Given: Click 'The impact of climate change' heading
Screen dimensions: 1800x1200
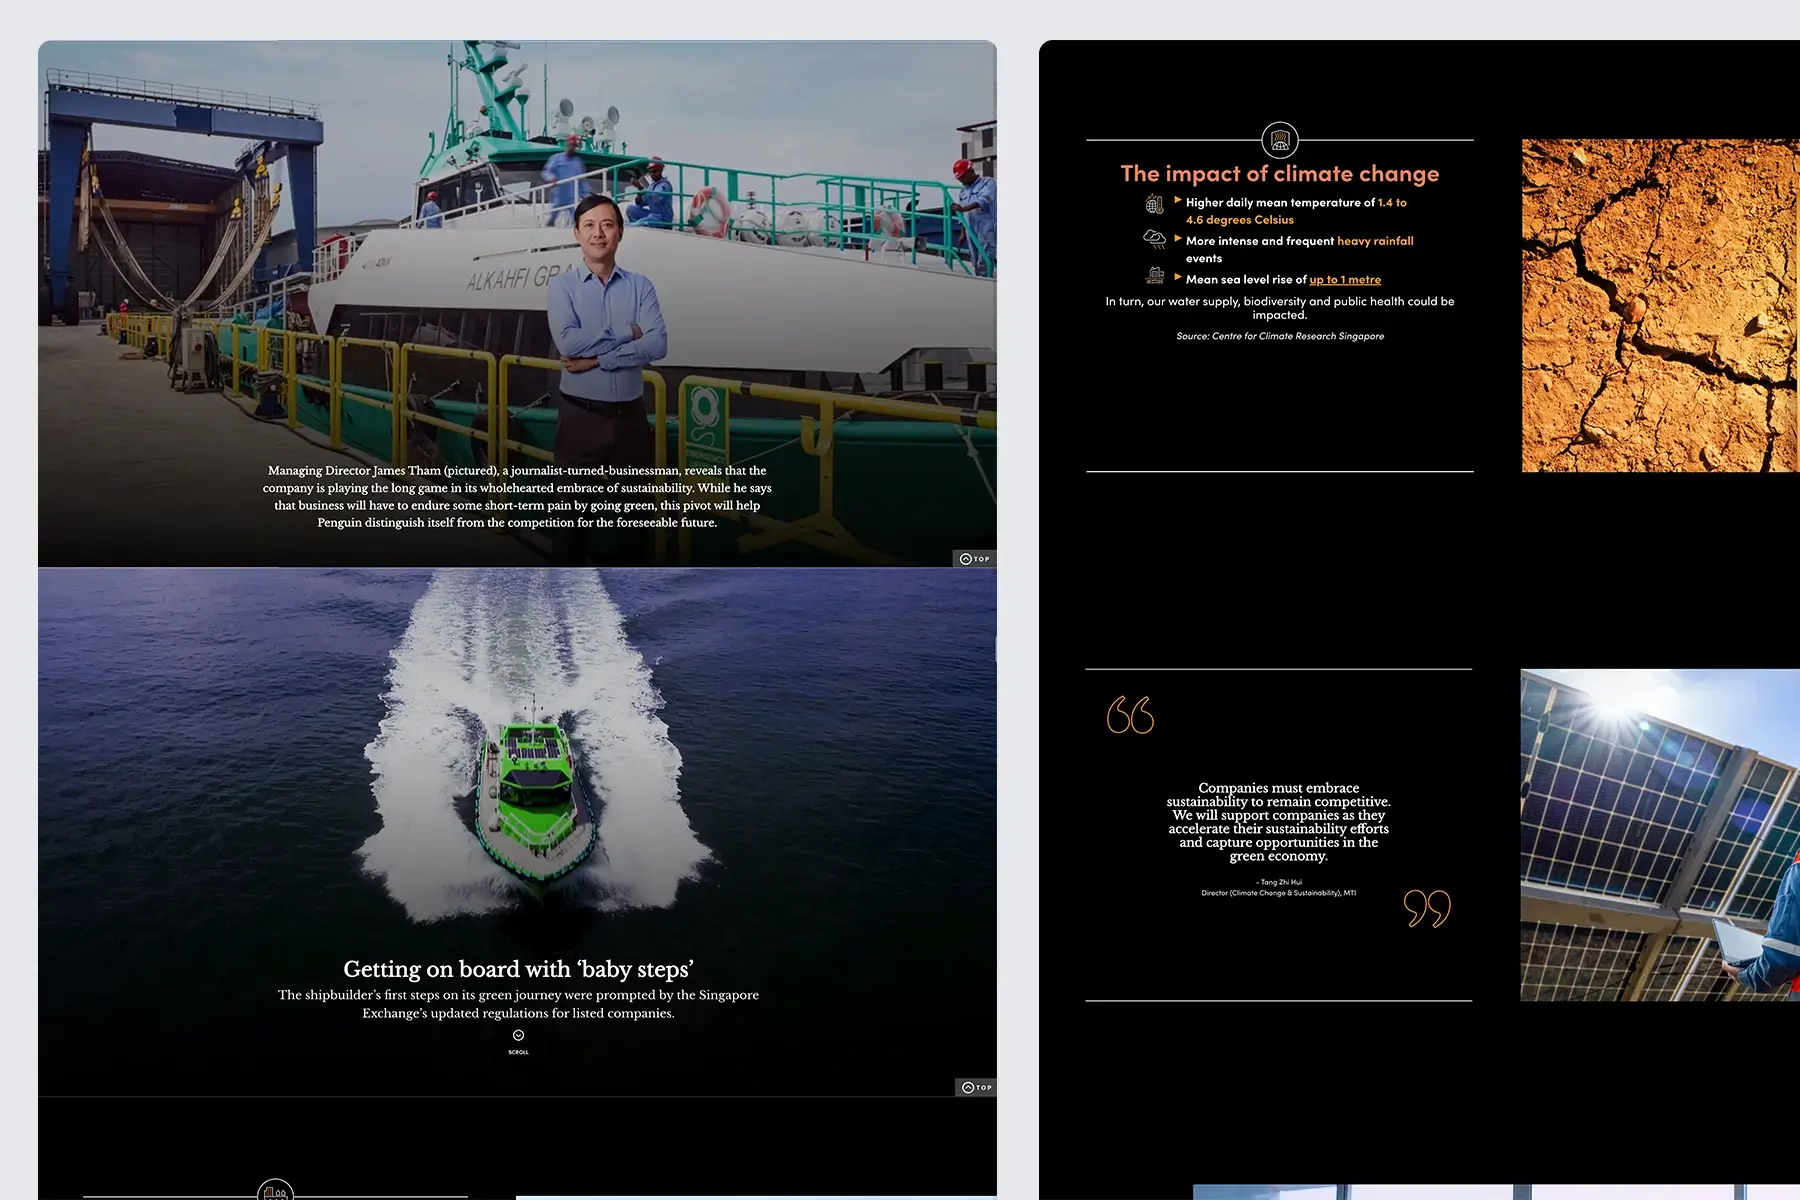Looking at the screenshot, I should 1279,174.
